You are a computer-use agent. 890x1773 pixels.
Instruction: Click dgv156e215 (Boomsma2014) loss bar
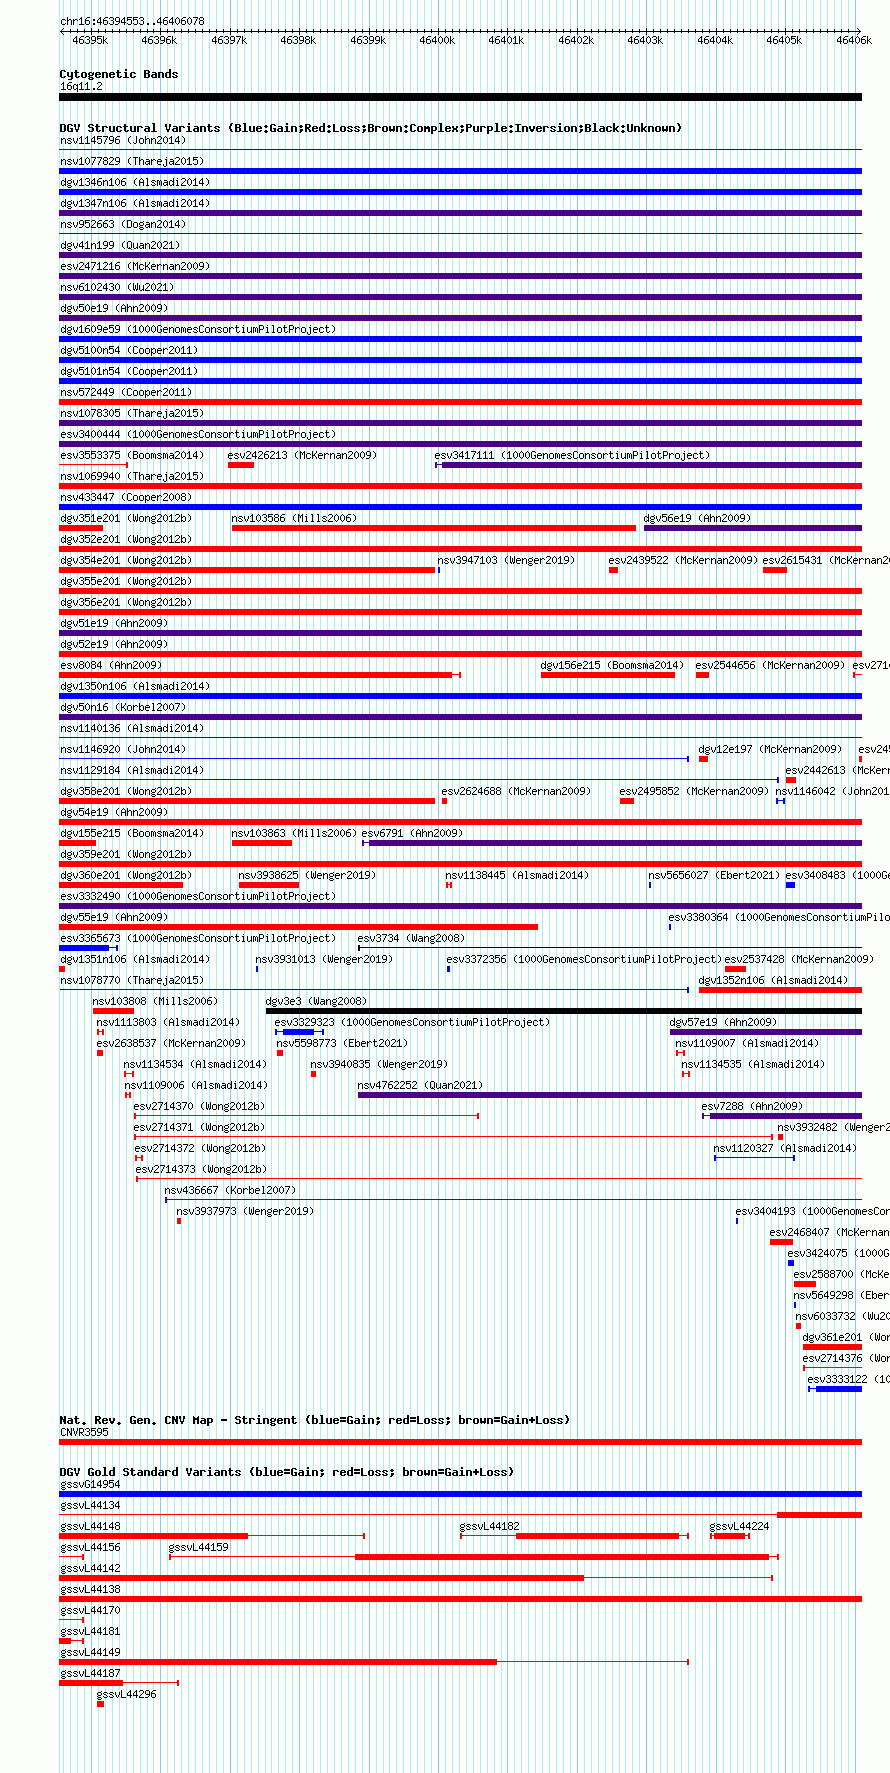pyautogui.click(x=608, y=675)
